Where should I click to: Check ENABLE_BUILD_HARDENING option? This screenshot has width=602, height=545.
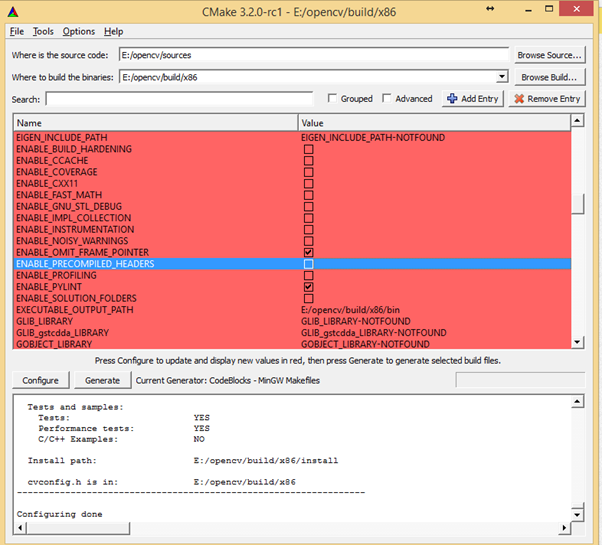click(308, 149)
